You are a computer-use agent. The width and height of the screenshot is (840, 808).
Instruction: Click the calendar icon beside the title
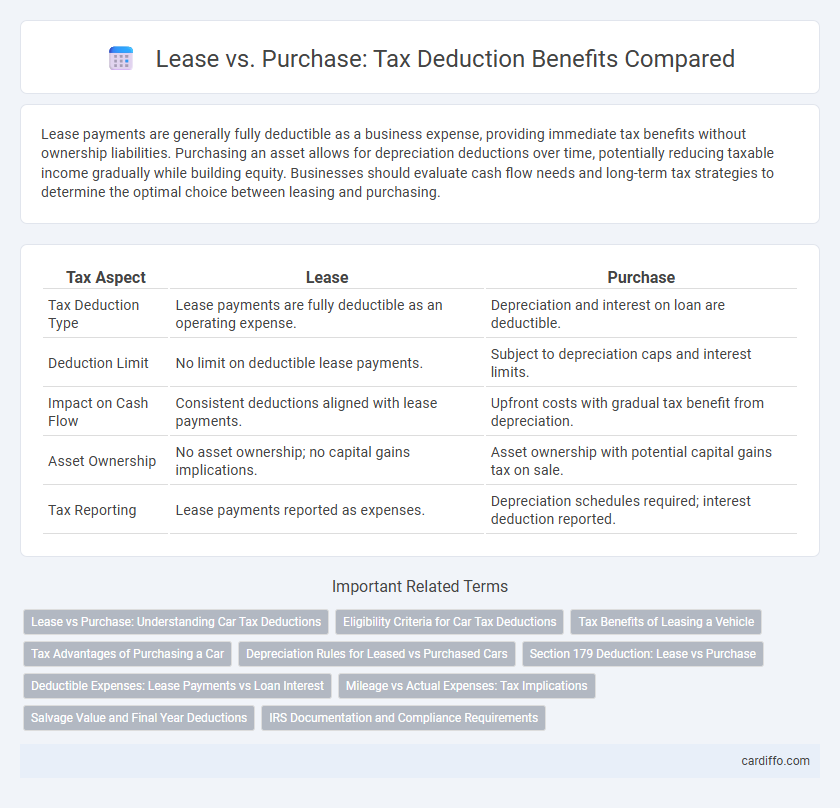tap(121, 58)
